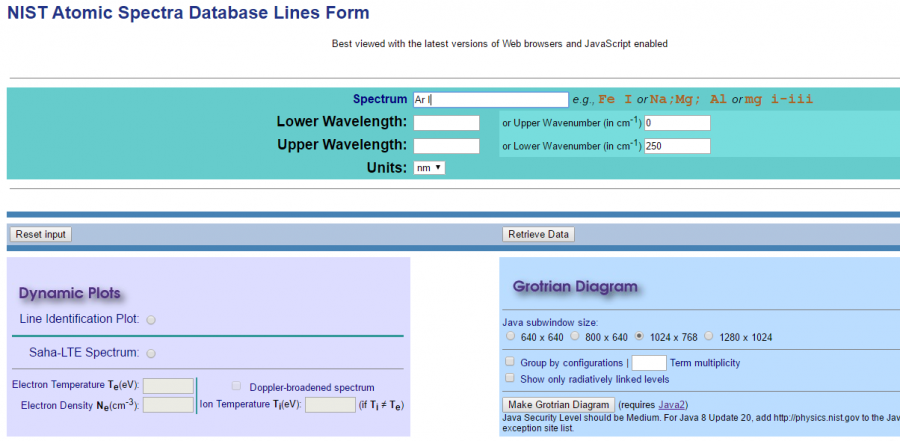Choose the 1280 x 1024 subwindow size
Viewport: 900px width, 441px height.
(709, 336)
